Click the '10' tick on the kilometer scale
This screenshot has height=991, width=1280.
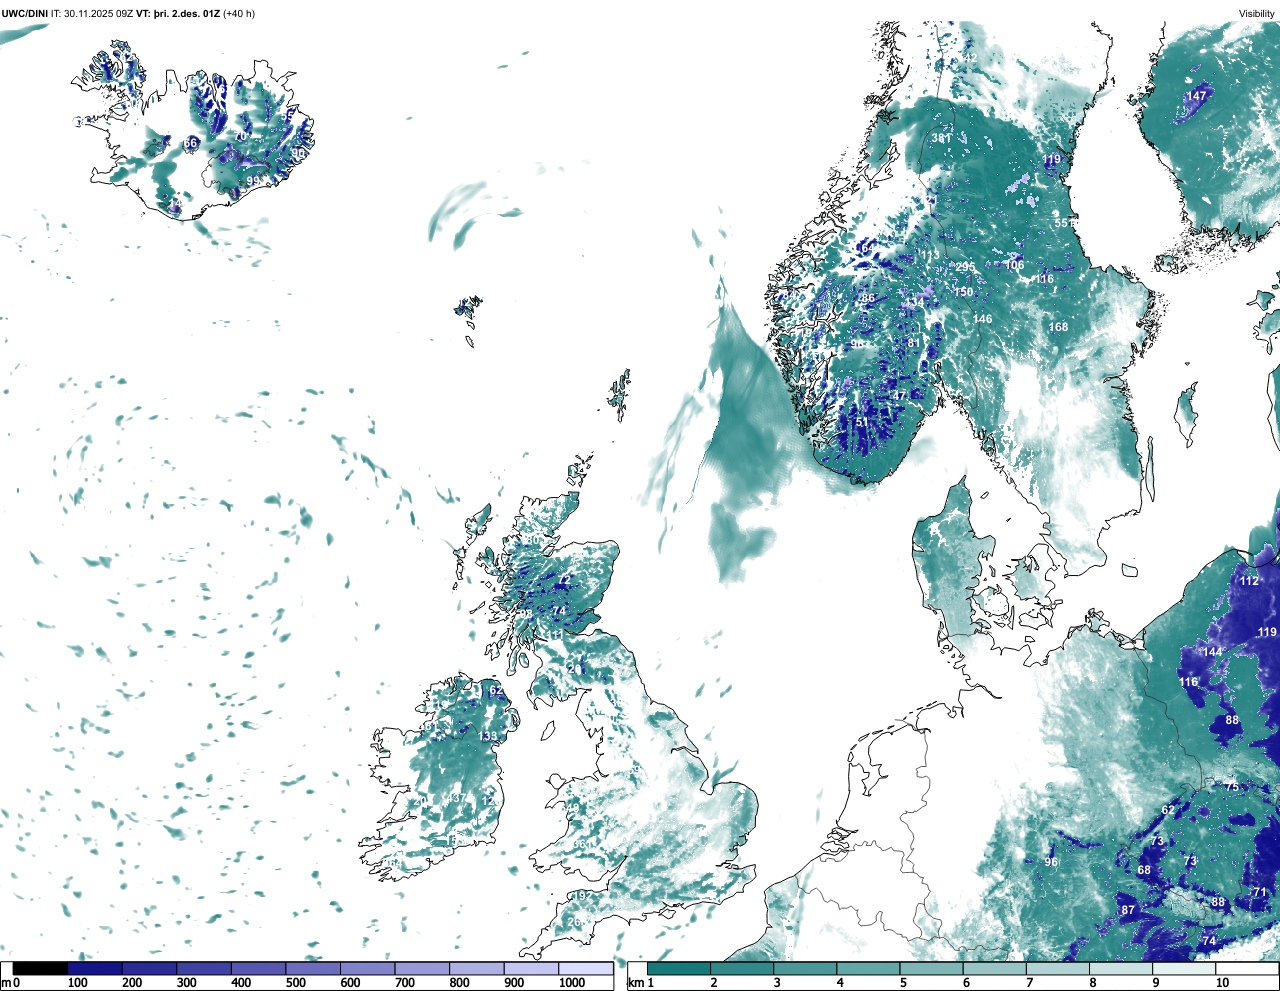click(x=1222, y=983)
